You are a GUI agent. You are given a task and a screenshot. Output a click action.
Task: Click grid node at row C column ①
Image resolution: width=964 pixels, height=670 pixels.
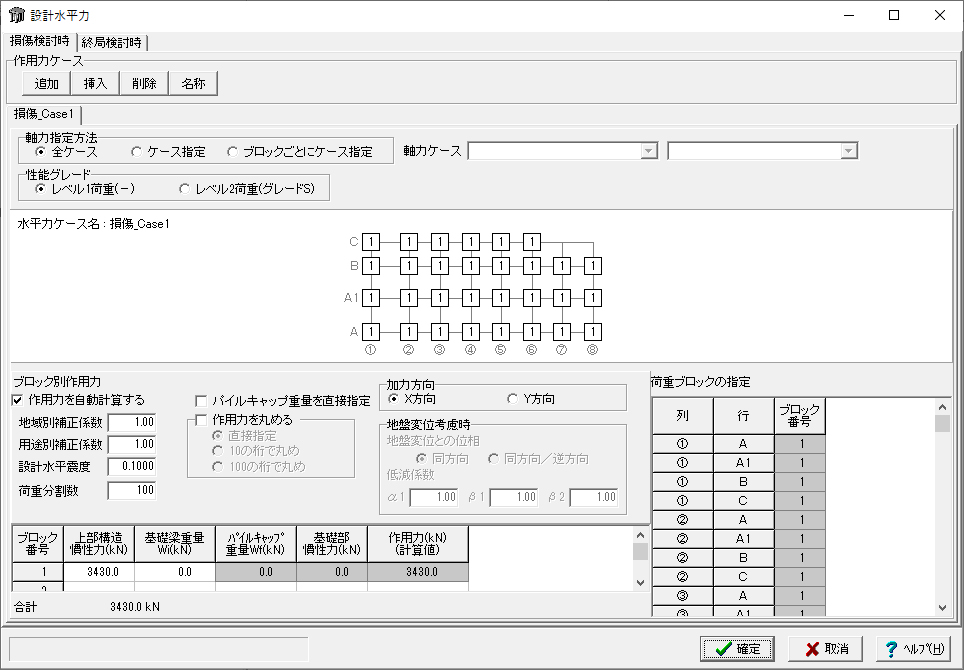point(371,242)
